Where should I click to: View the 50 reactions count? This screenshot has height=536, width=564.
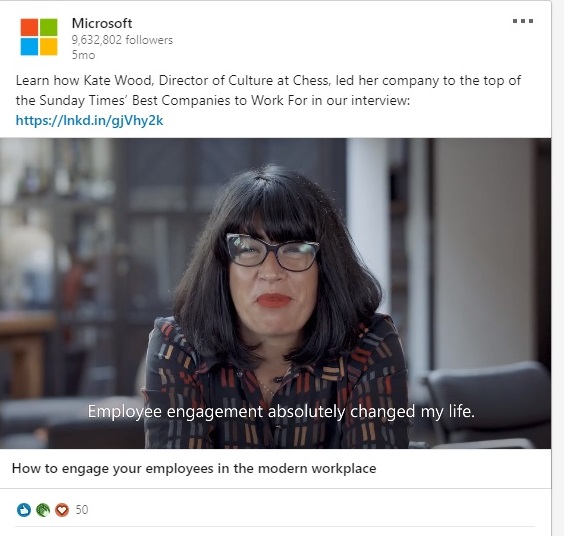tap(82, 510)
